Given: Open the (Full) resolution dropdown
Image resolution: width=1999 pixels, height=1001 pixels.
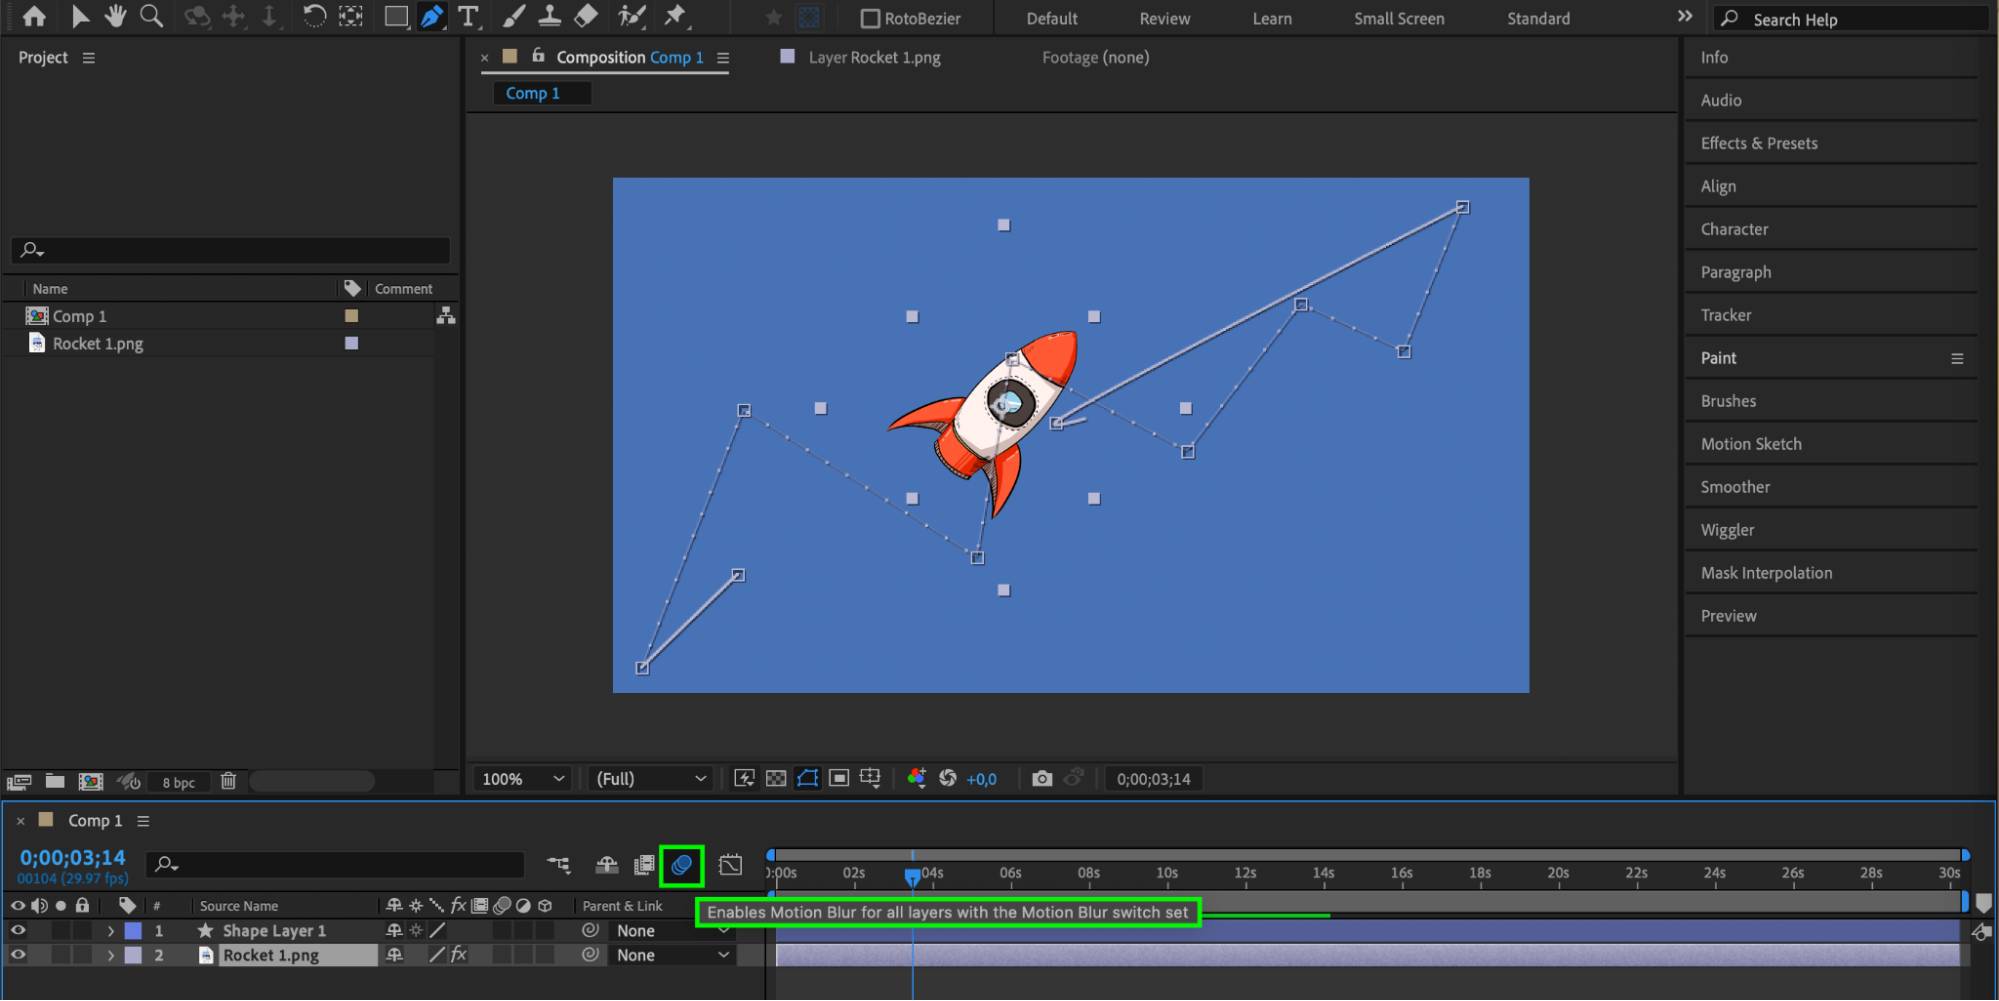Looking at the screenshot, I should click(651, 779).
